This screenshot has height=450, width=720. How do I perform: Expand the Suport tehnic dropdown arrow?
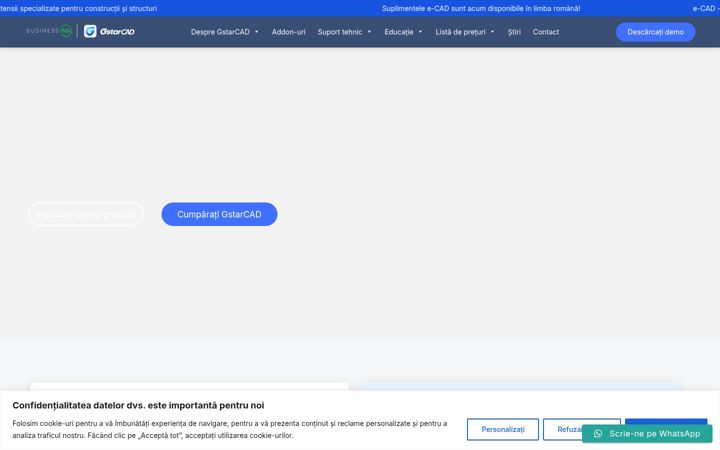(369, 32)
